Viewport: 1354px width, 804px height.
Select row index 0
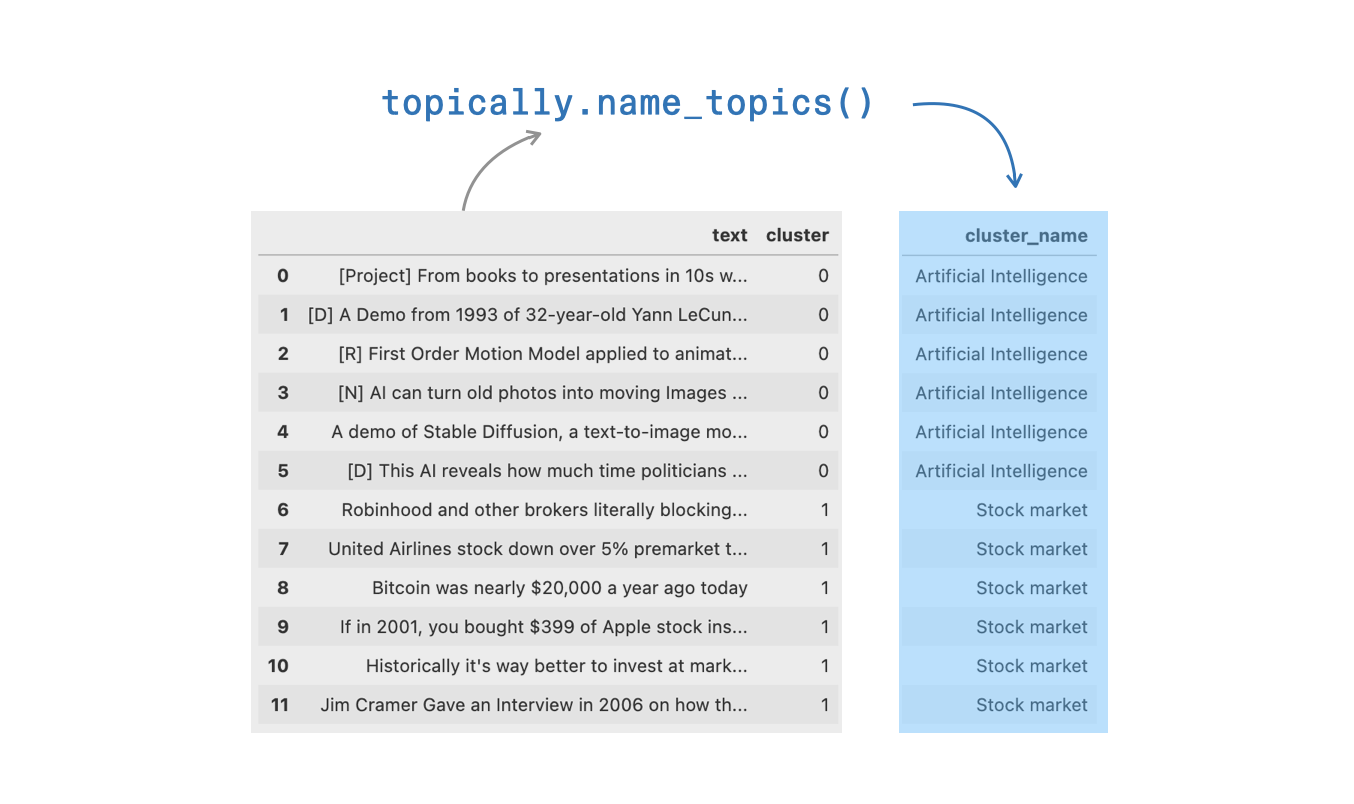(x=283, y=276)
